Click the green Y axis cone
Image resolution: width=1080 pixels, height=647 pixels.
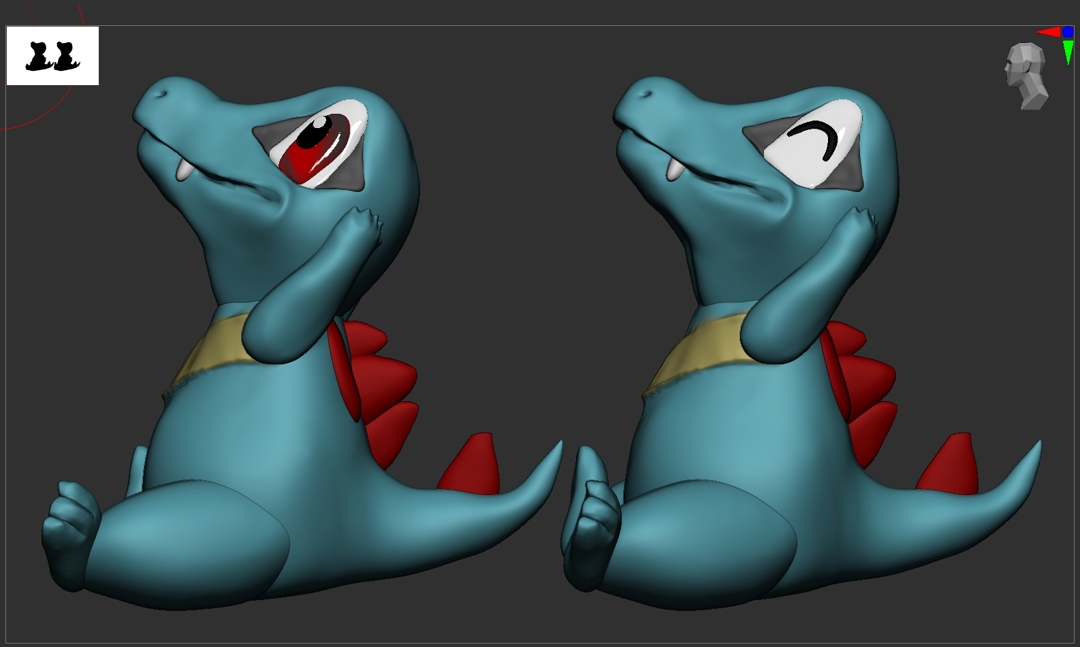point(1068,52)
